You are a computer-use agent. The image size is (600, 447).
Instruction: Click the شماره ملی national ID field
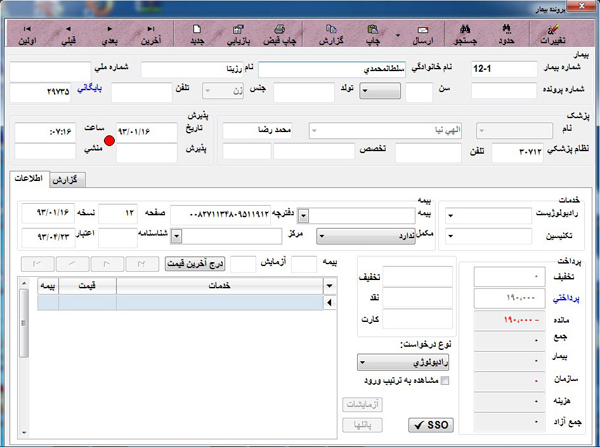50,71
